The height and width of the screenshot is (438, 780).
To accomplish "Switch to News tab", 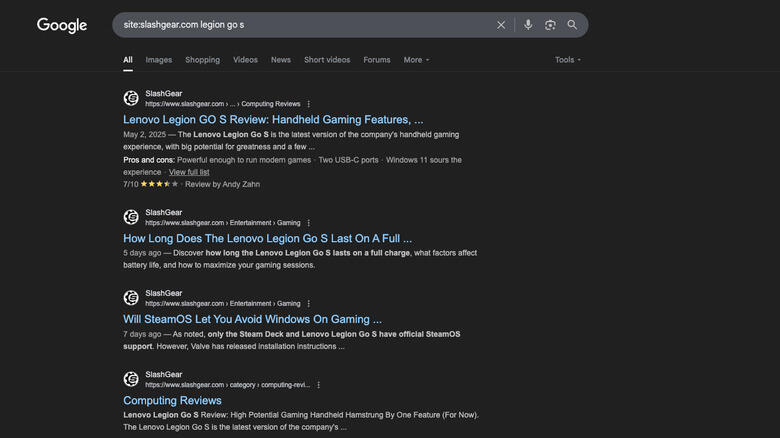I will pos(281,60).
